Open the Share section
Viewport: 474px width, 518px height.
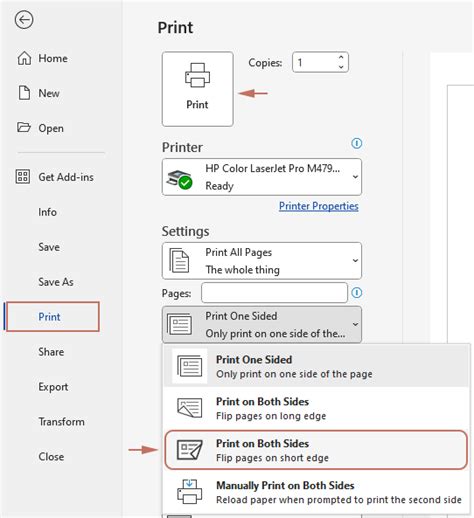51,352
